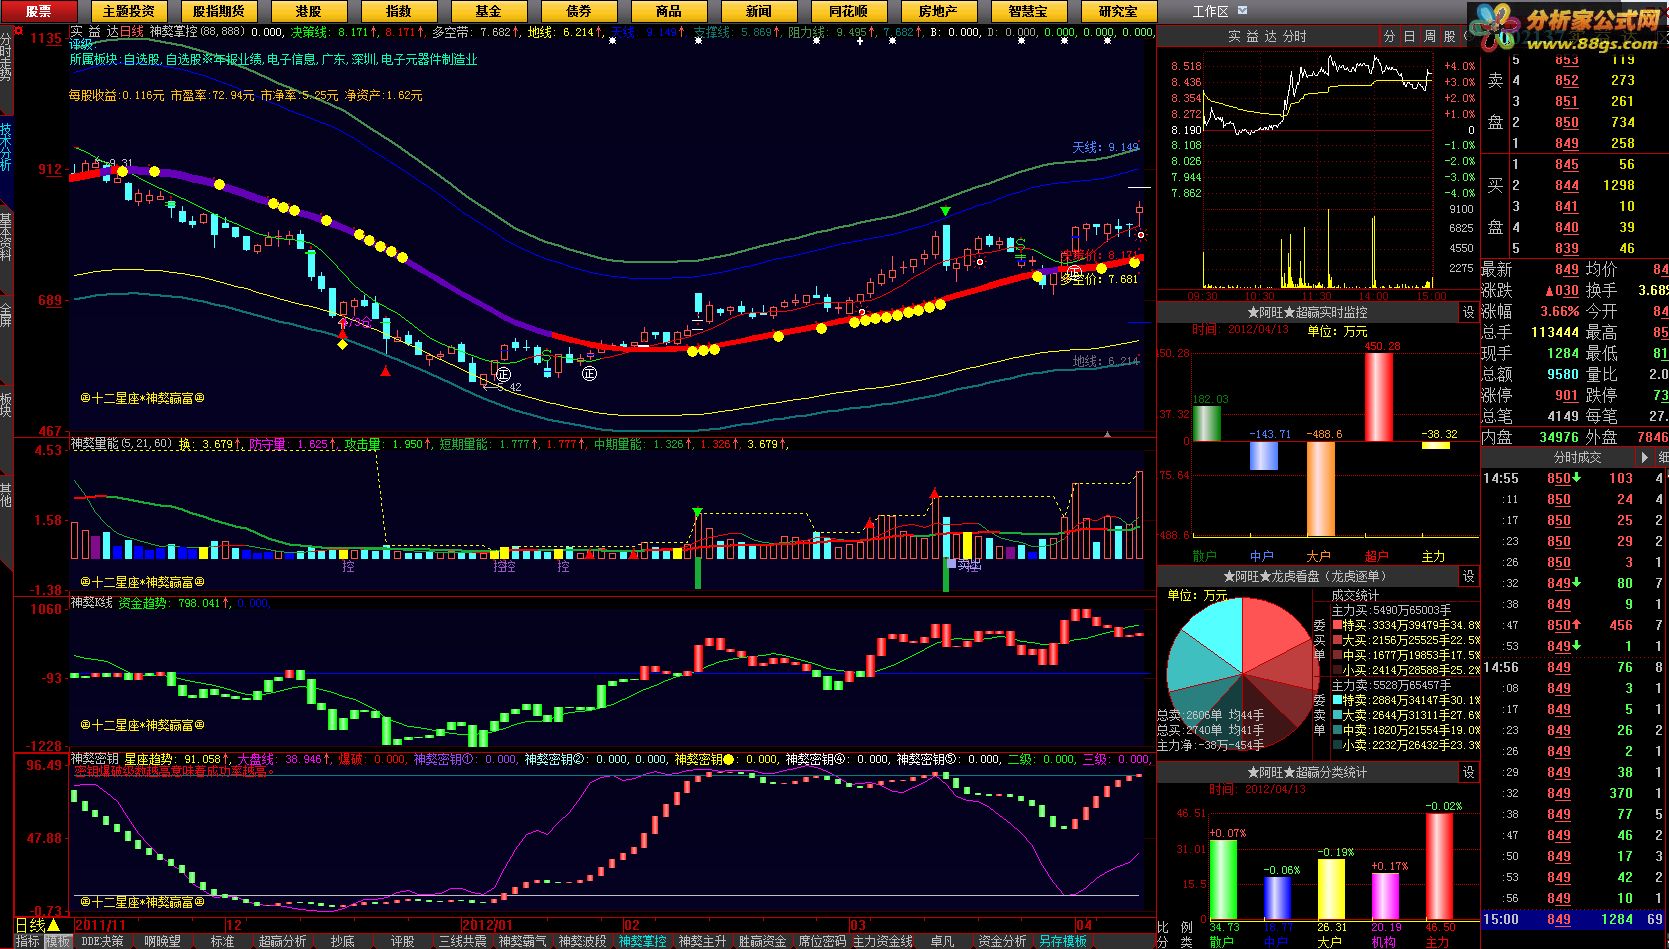Open the 基金 tab
This screenshot has height=949, width=1669.
[x=488, y=11]
